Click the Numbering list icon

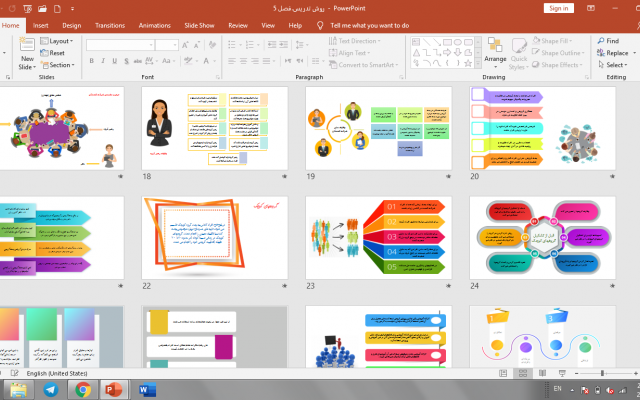pyautogui.click(x=252, y=44)
